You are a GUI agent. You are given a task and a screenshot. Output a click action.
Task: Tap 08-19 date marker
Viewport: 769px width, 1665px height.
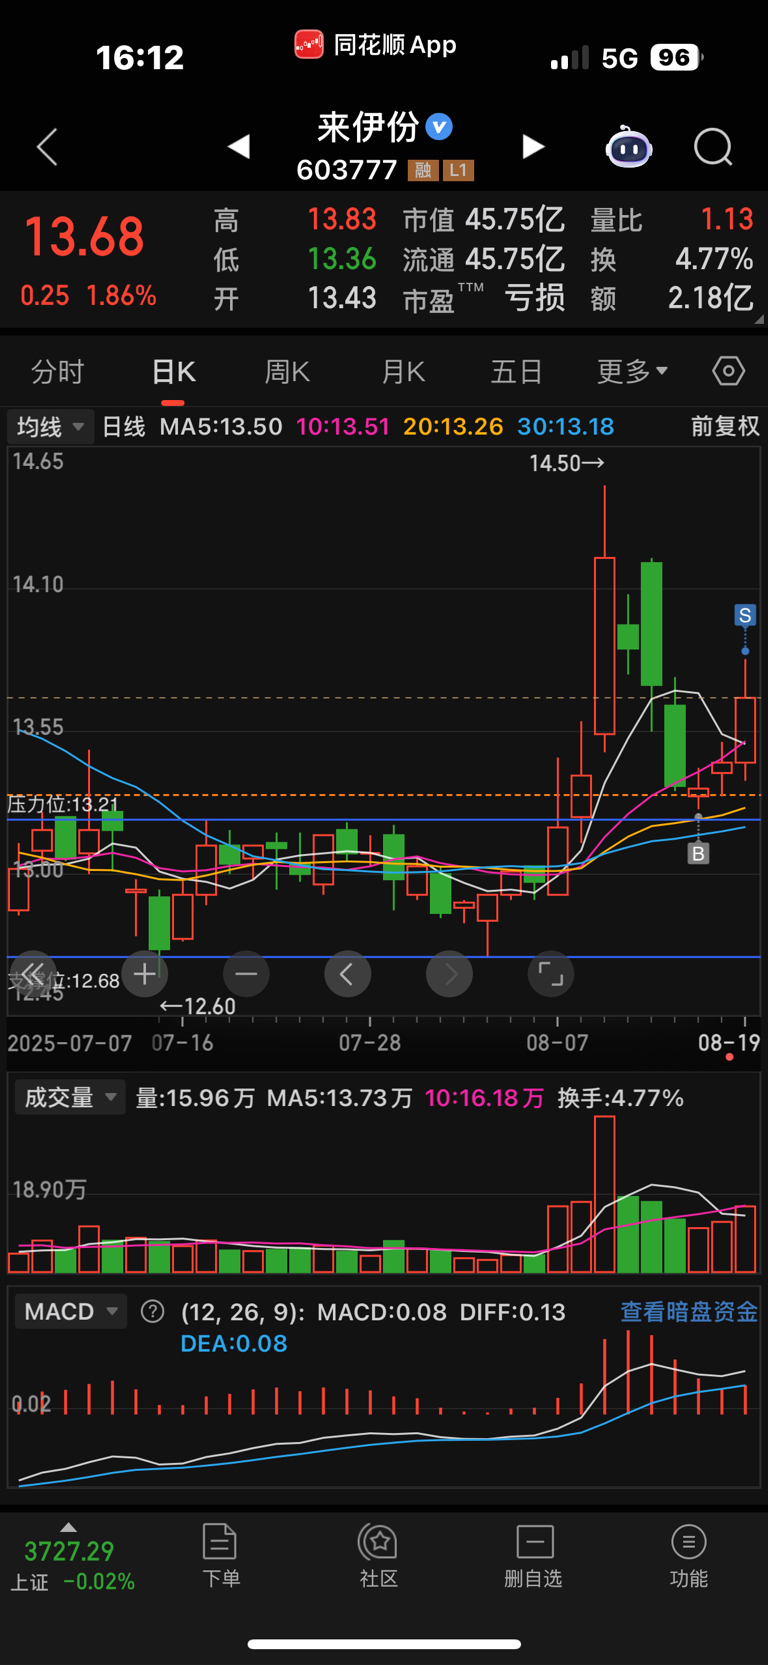coord(729,1043)
